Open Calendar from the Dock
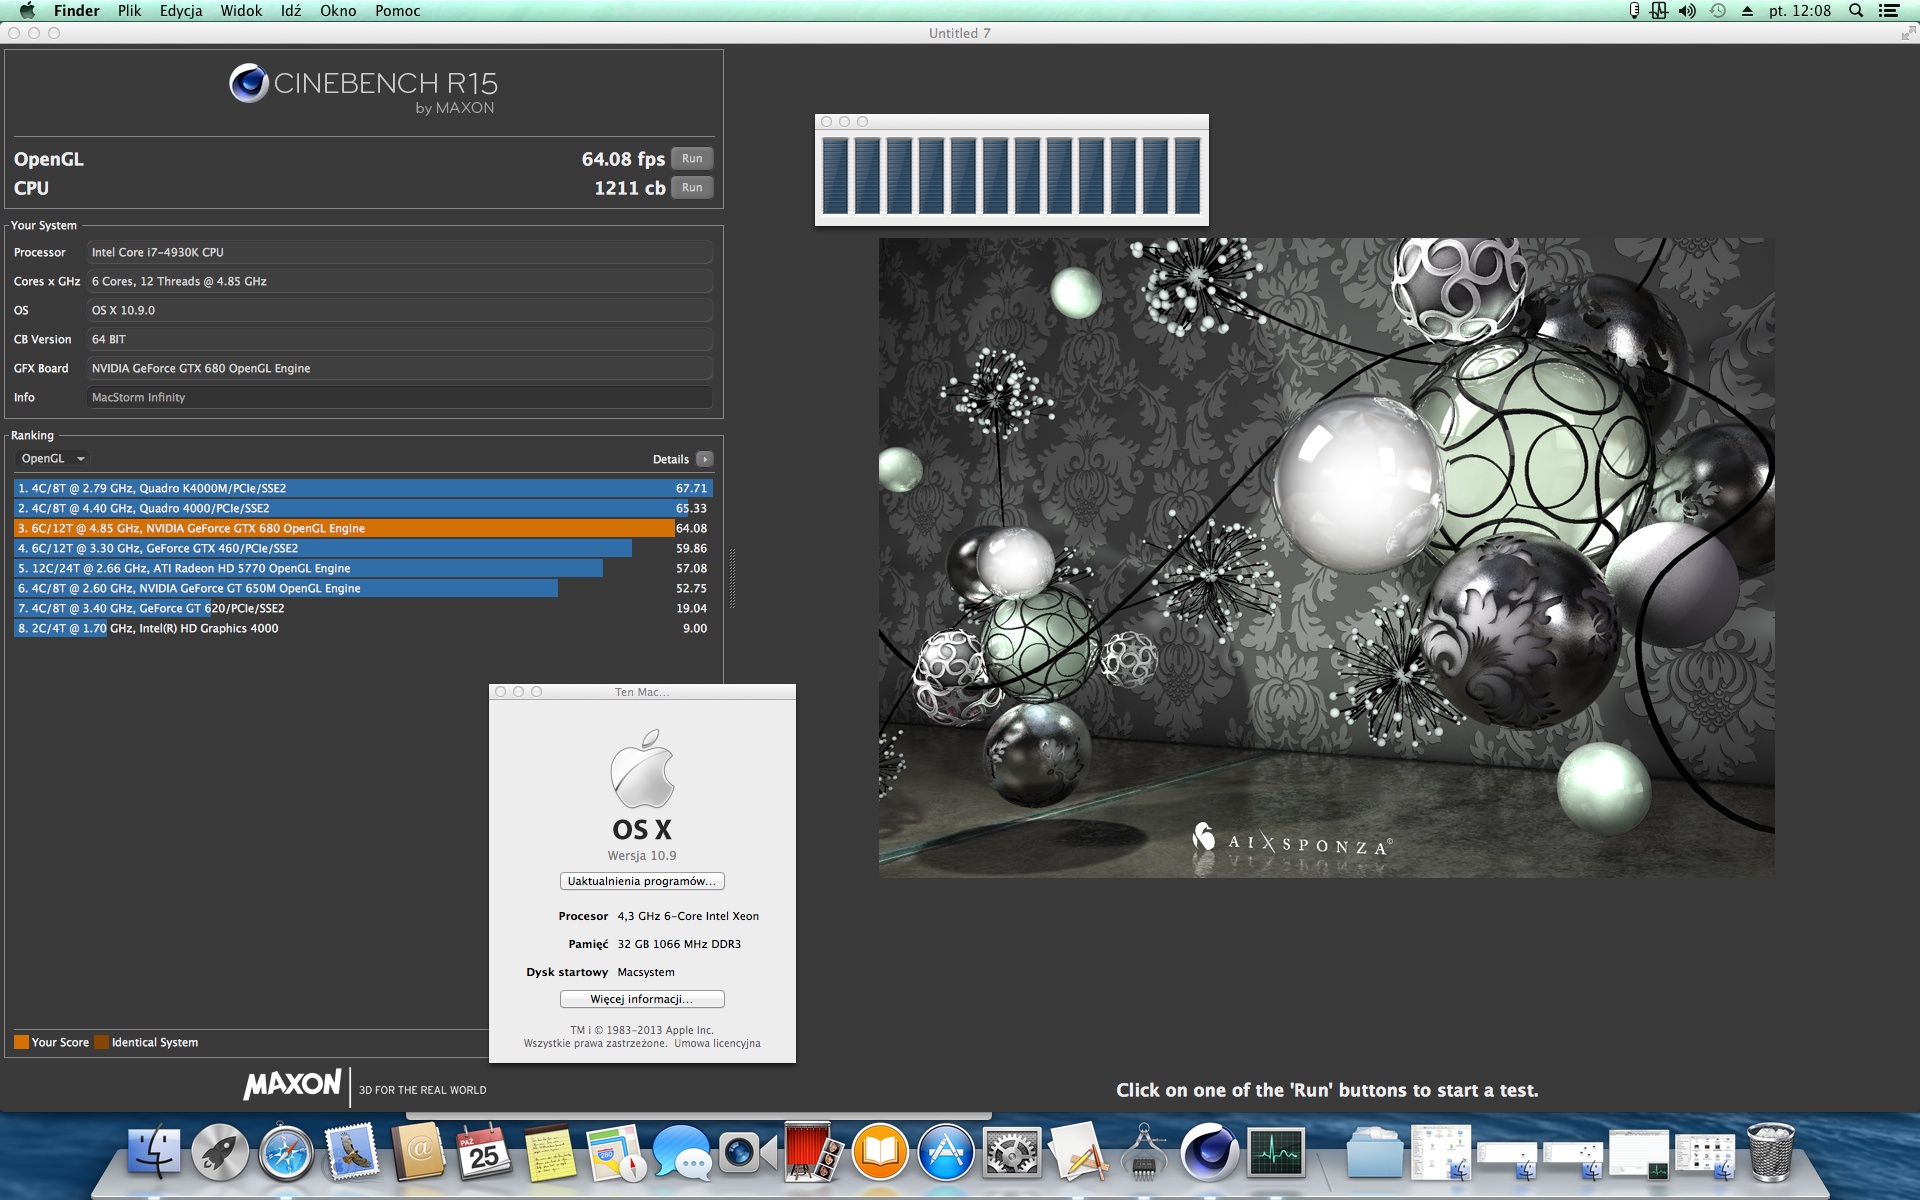 click(484, 1153)
